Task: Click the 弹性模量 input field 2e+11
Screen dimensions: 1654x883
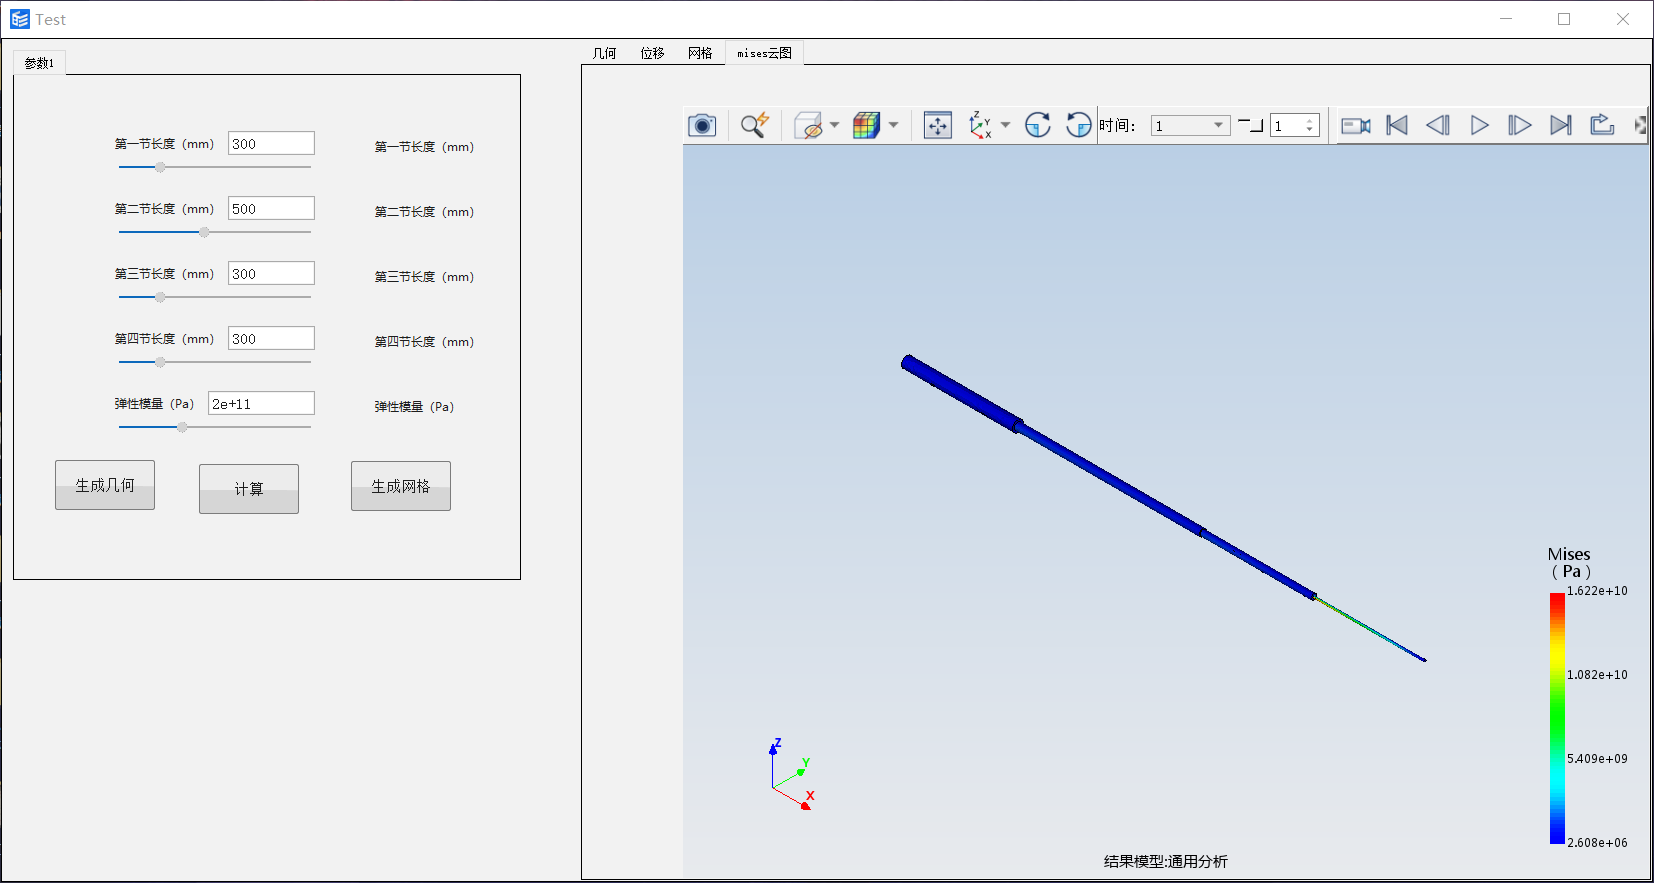Action: pyautogui.click(x=261, y=403)
